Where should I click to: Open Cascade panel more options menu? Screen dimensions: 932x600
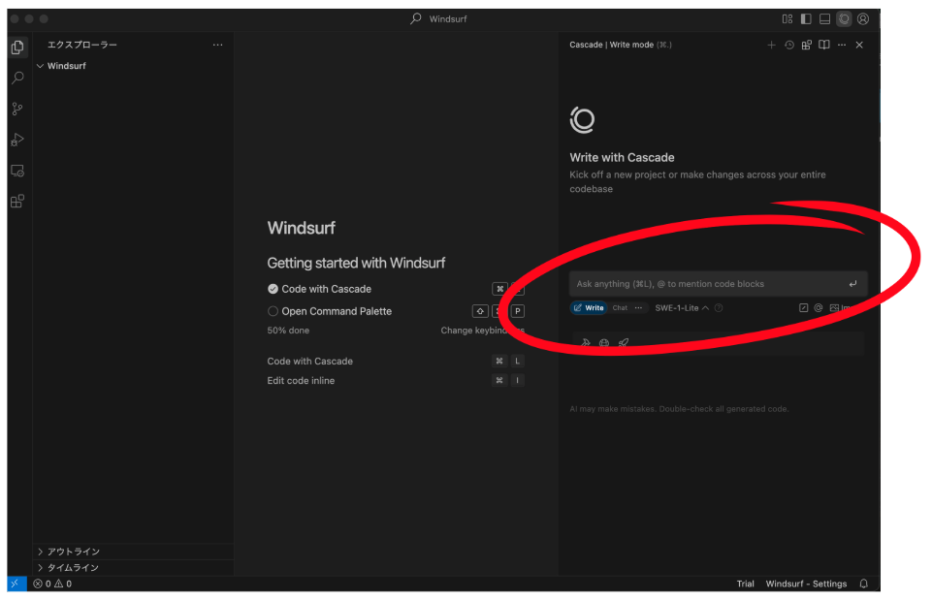[x=842, y=45]
